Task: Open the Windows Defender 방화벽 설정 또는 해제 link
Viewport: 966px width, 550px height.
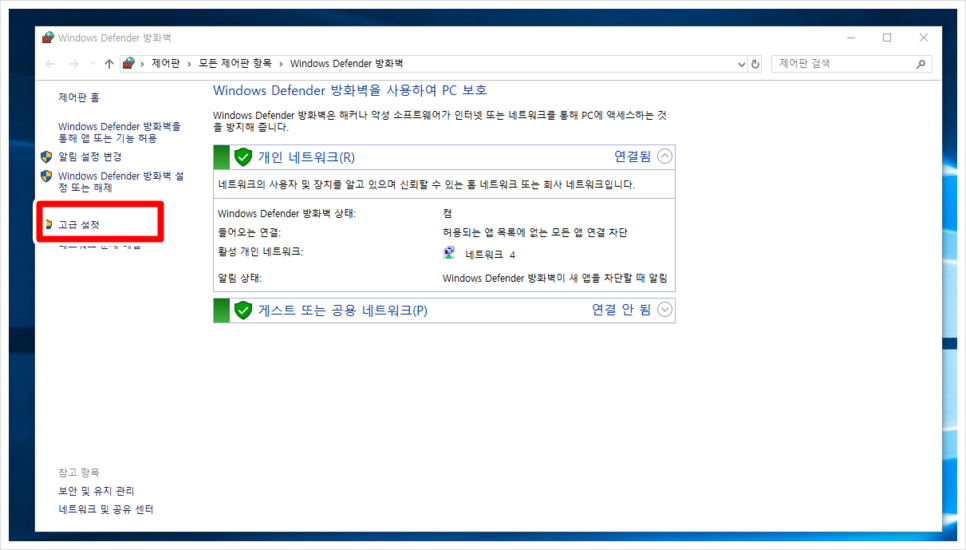Action: pyautogui.click(x=121, y=182)
